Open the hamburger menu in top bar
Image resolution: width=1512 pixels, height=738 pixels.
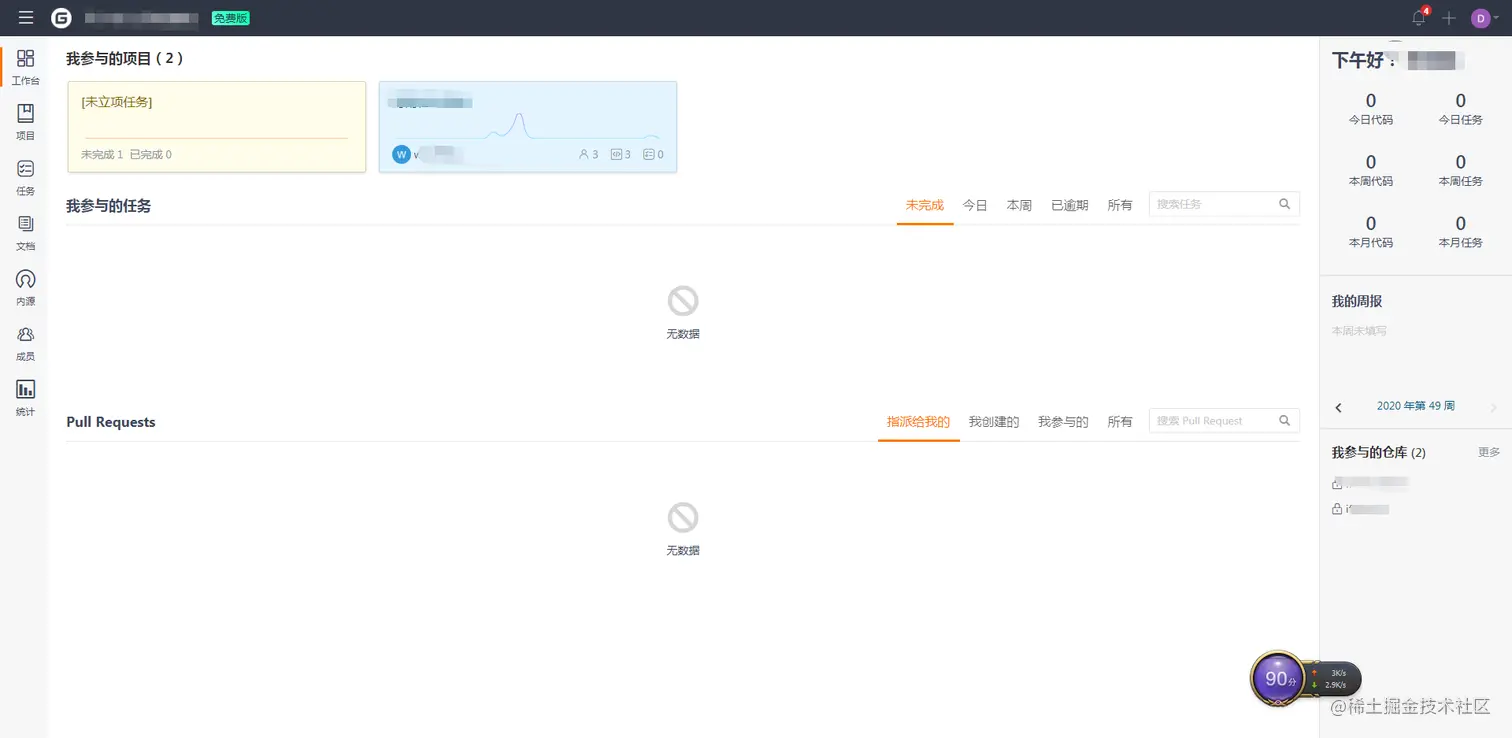[x=26, y=18]
